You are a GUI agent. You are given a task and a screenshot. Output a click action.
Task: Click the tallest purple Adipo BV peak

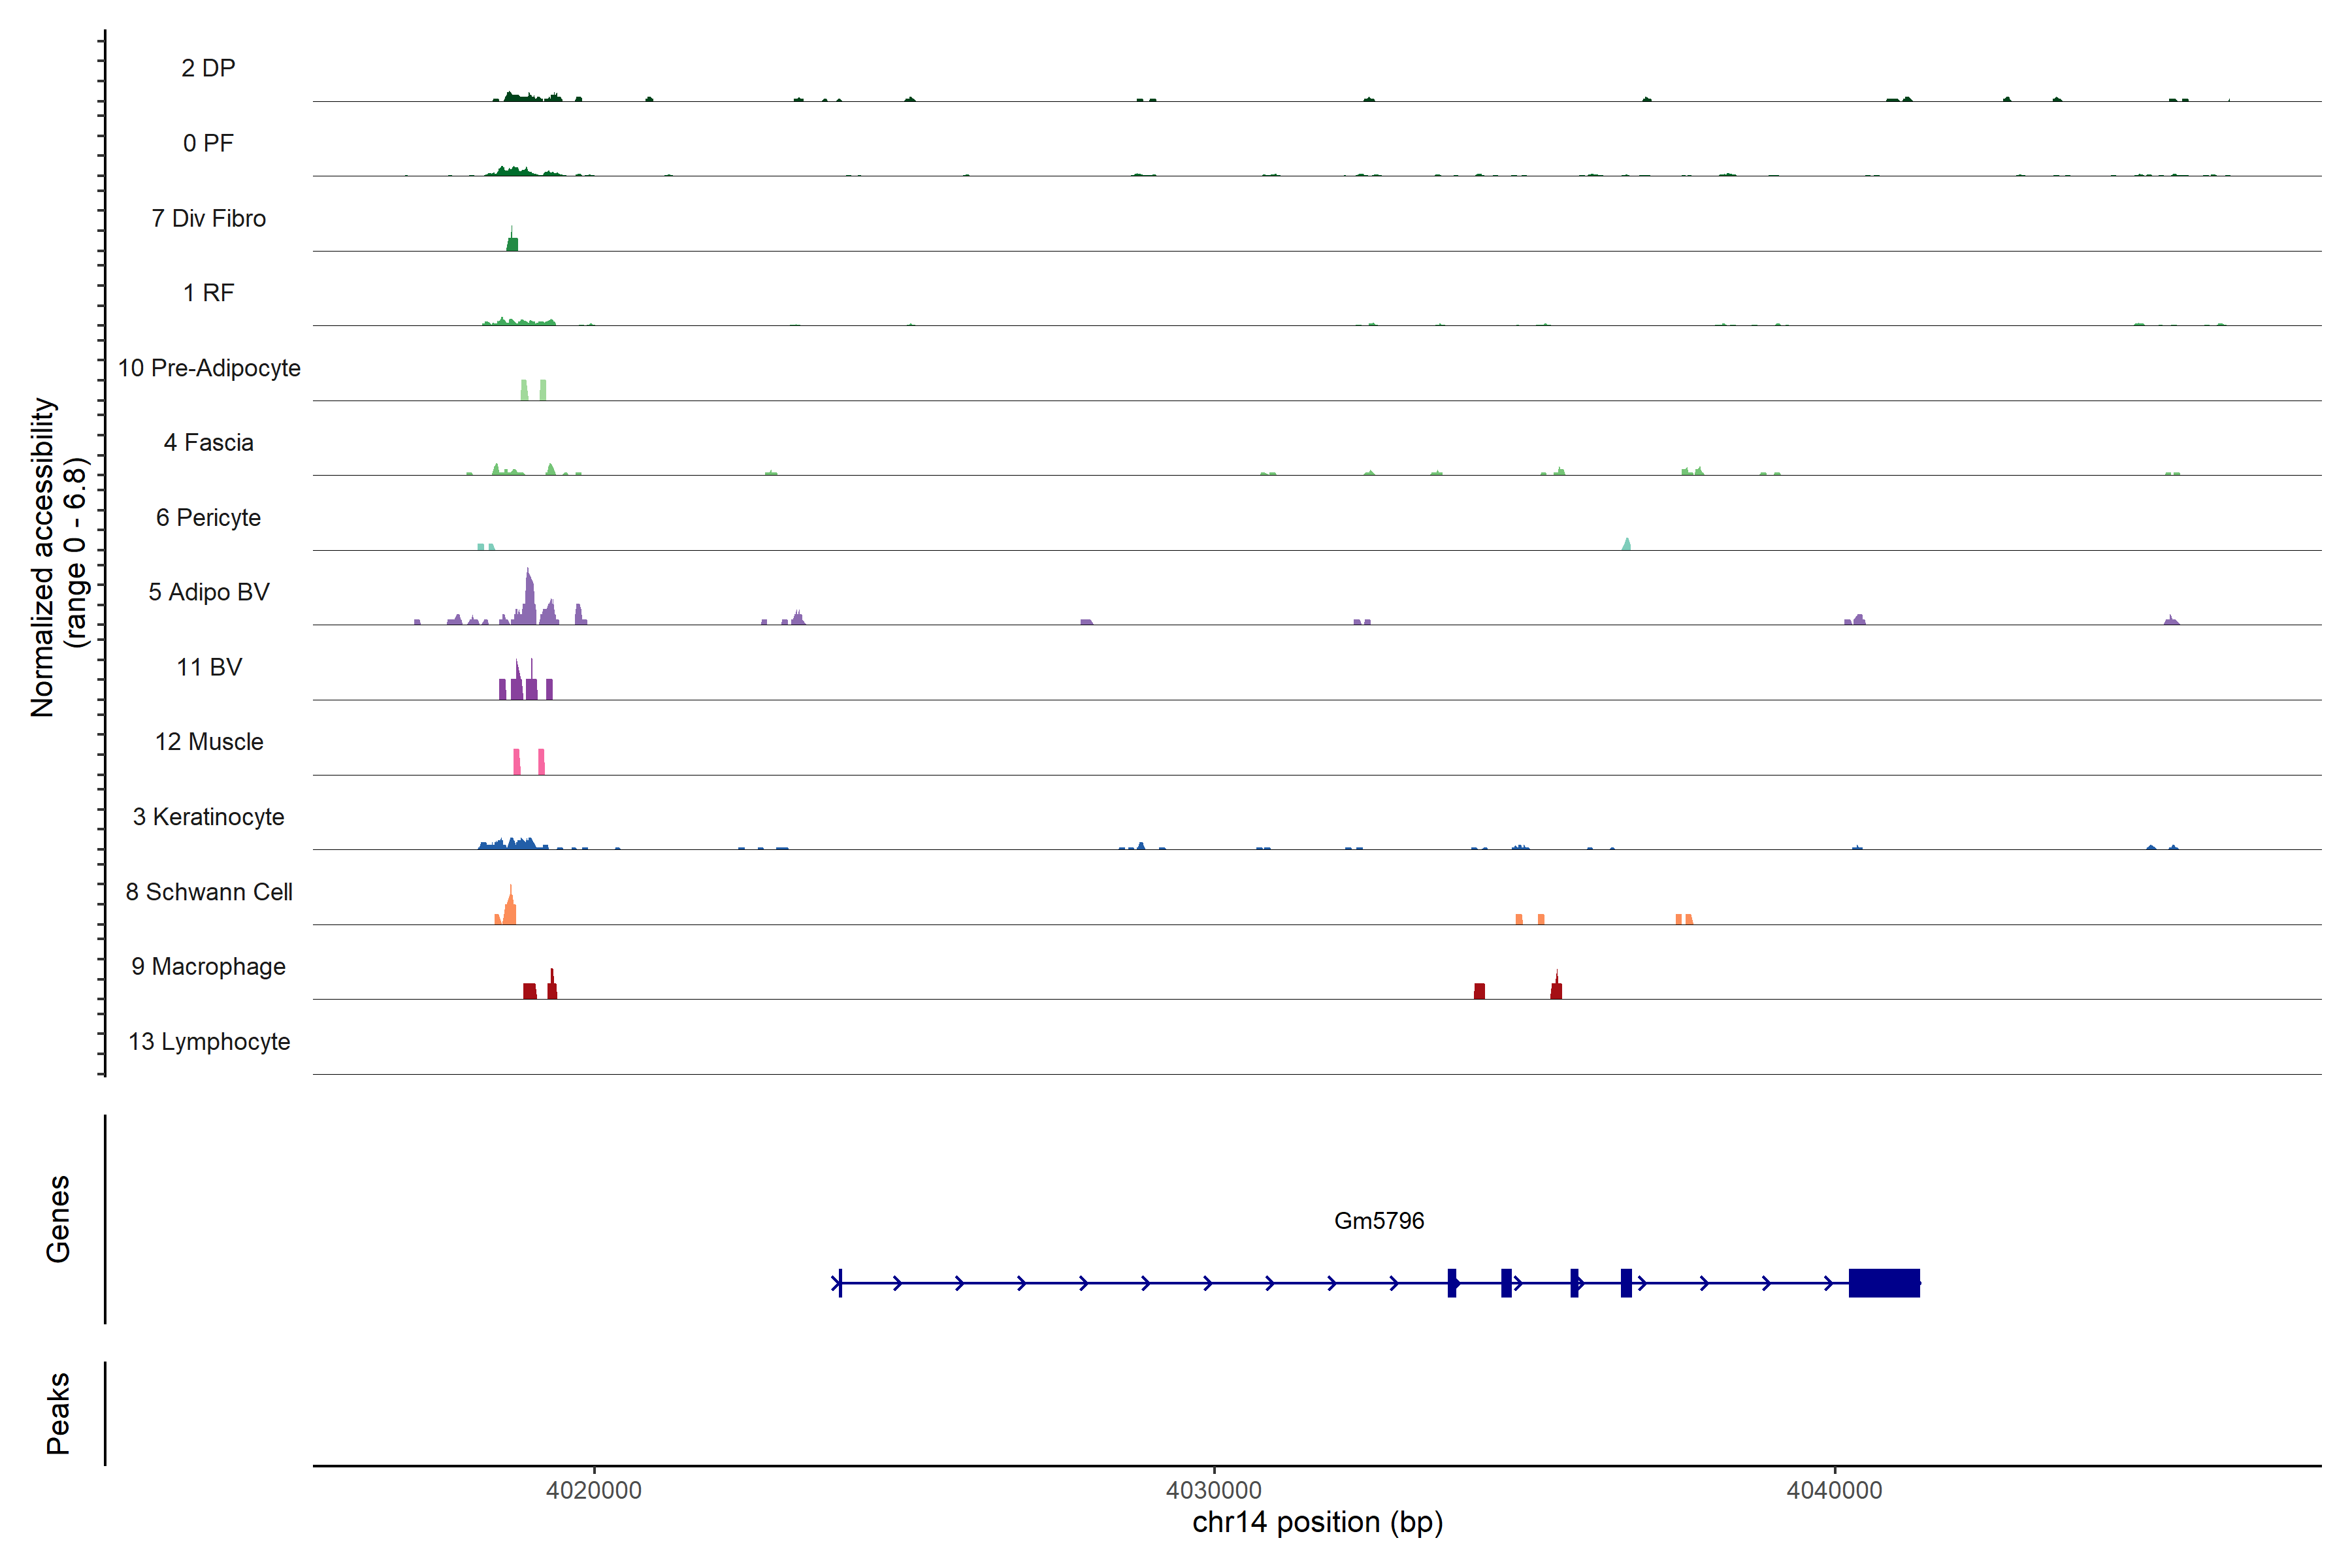coord(529,597)
